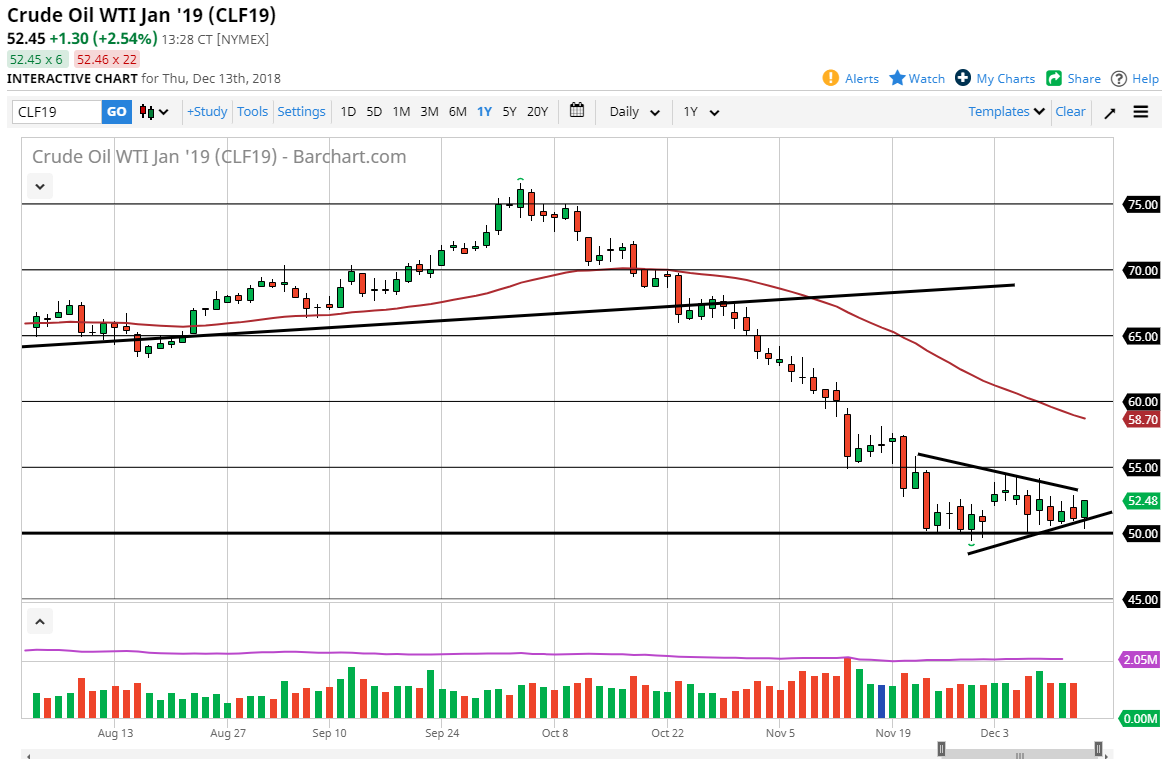
Task: Open the Templates dropdown
Action: coord(1004,111)
